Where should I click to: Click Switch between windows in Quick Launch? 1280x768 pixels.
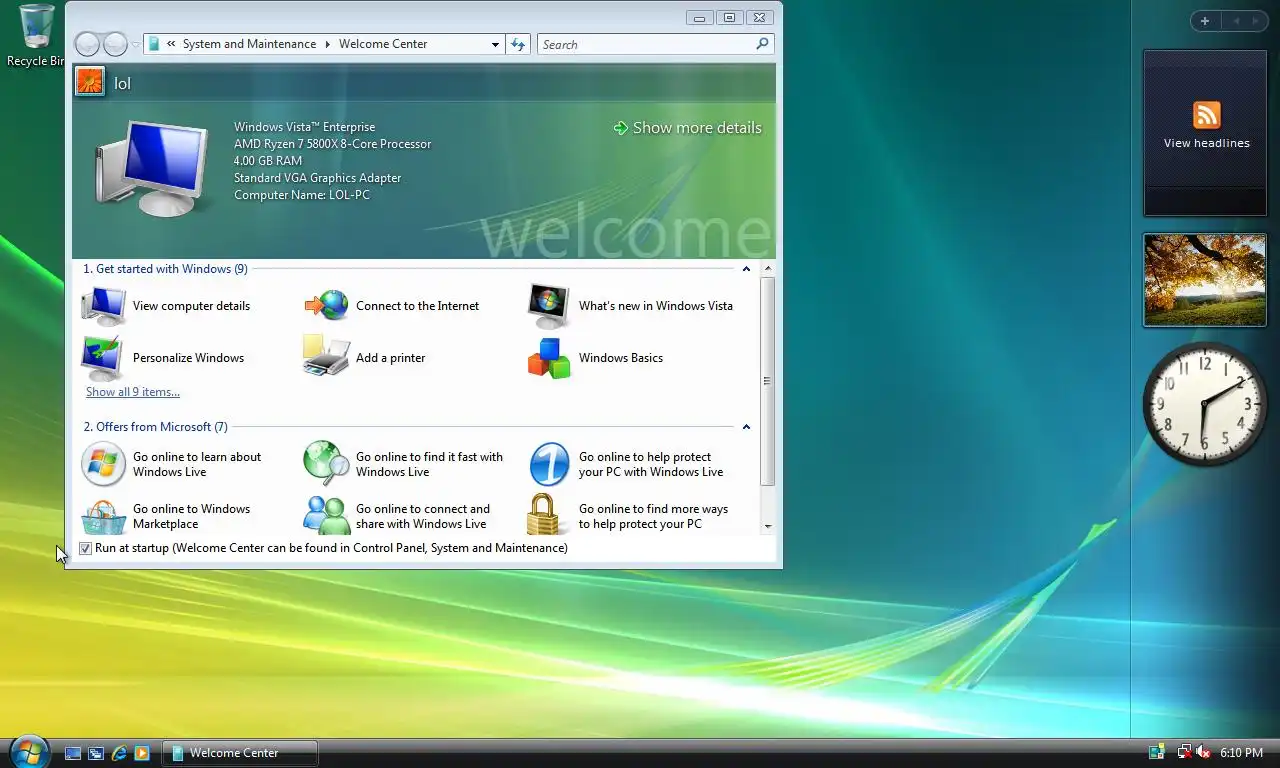pyautogui.click(x=96, y=753)
